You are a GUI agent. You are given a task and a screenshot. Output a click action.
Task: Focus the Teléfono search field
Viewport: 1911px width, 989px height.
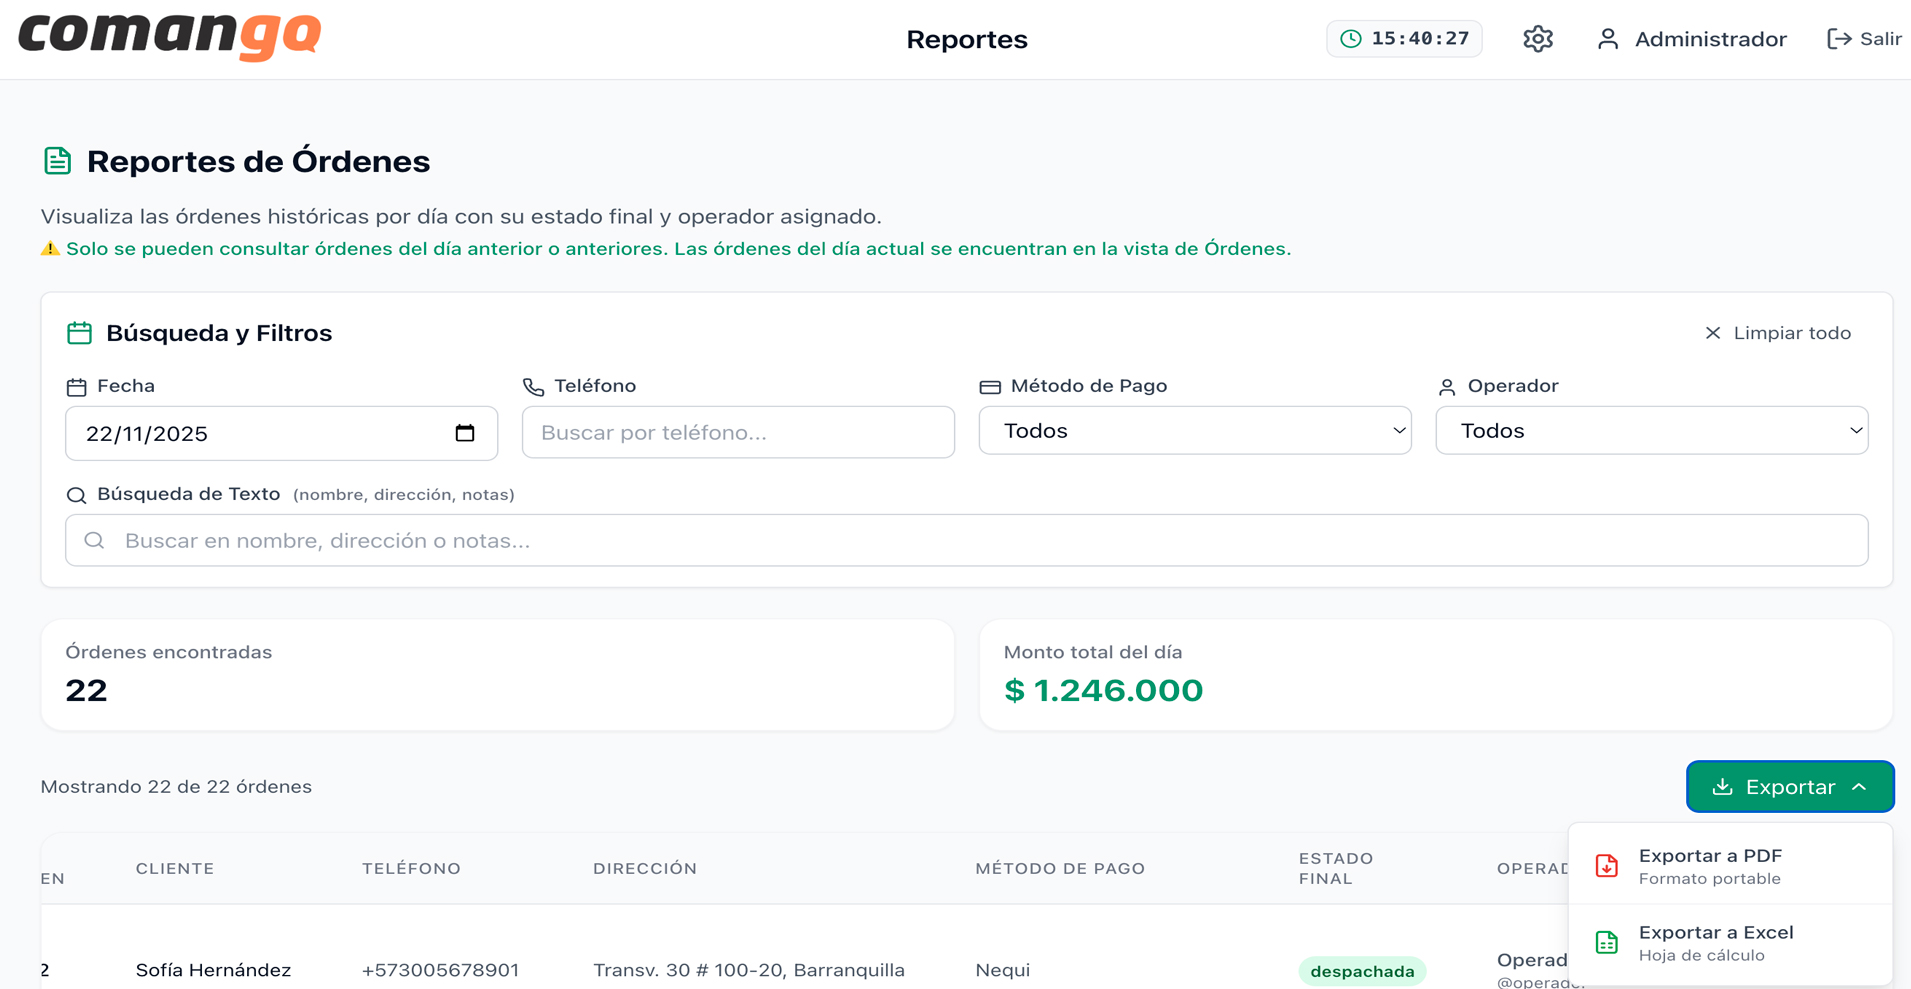(737, 433)
